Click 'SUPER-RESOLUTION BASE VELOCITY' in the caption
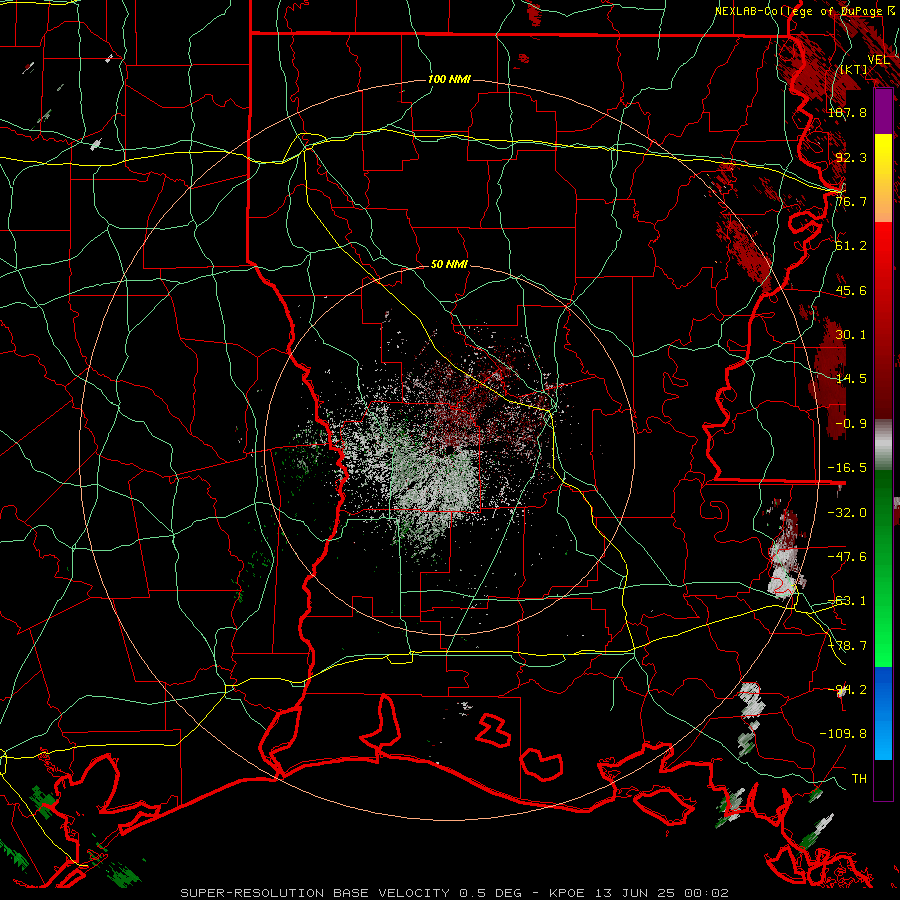900x900 pixels. pyautogui.click(x=315, y=893)
